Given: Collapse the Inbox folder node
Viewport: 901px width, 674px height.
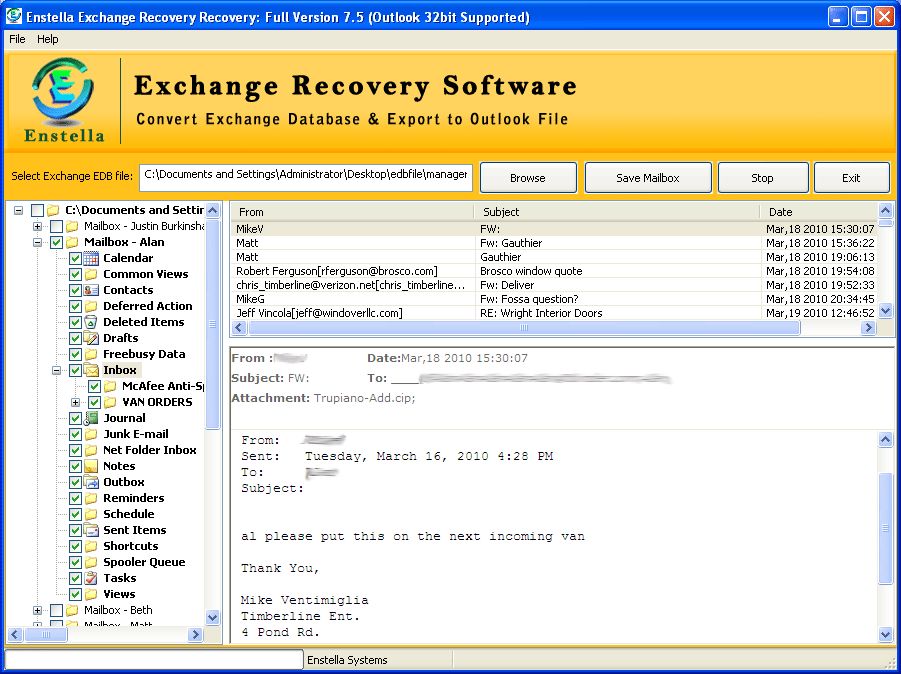Looking at the screenshot, I should 56,371.
